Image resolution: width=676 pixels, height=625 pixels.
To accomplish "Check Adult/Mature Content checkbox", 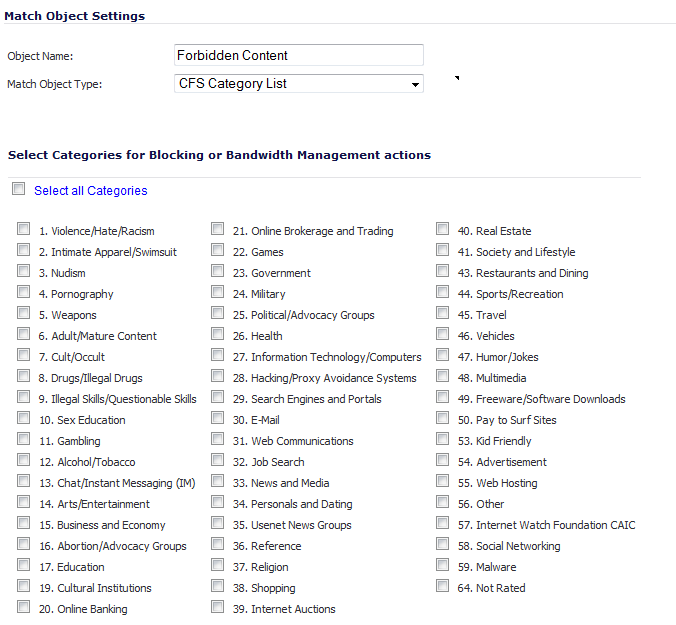I will (23, 334).
